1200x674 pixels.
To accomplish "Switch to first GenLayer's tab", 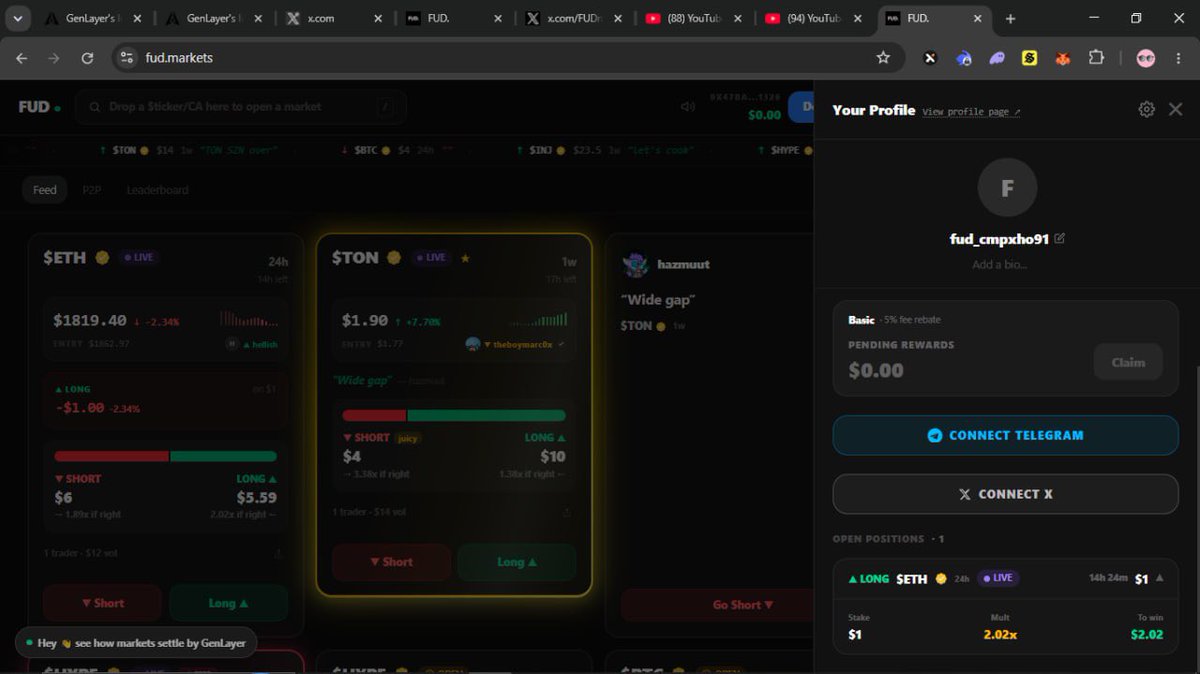I will tap(92, 18).
